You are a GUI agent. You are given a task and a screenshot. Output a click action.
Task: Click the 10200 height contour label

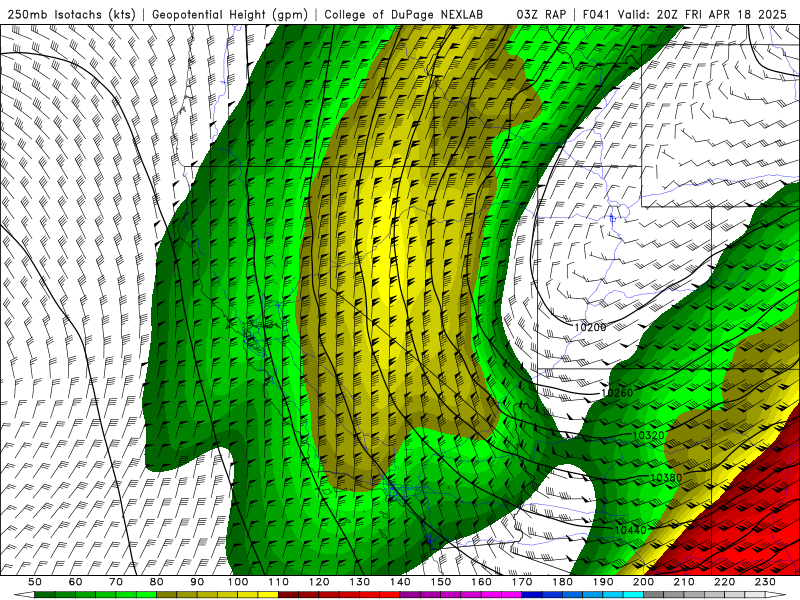pos(590,327)
